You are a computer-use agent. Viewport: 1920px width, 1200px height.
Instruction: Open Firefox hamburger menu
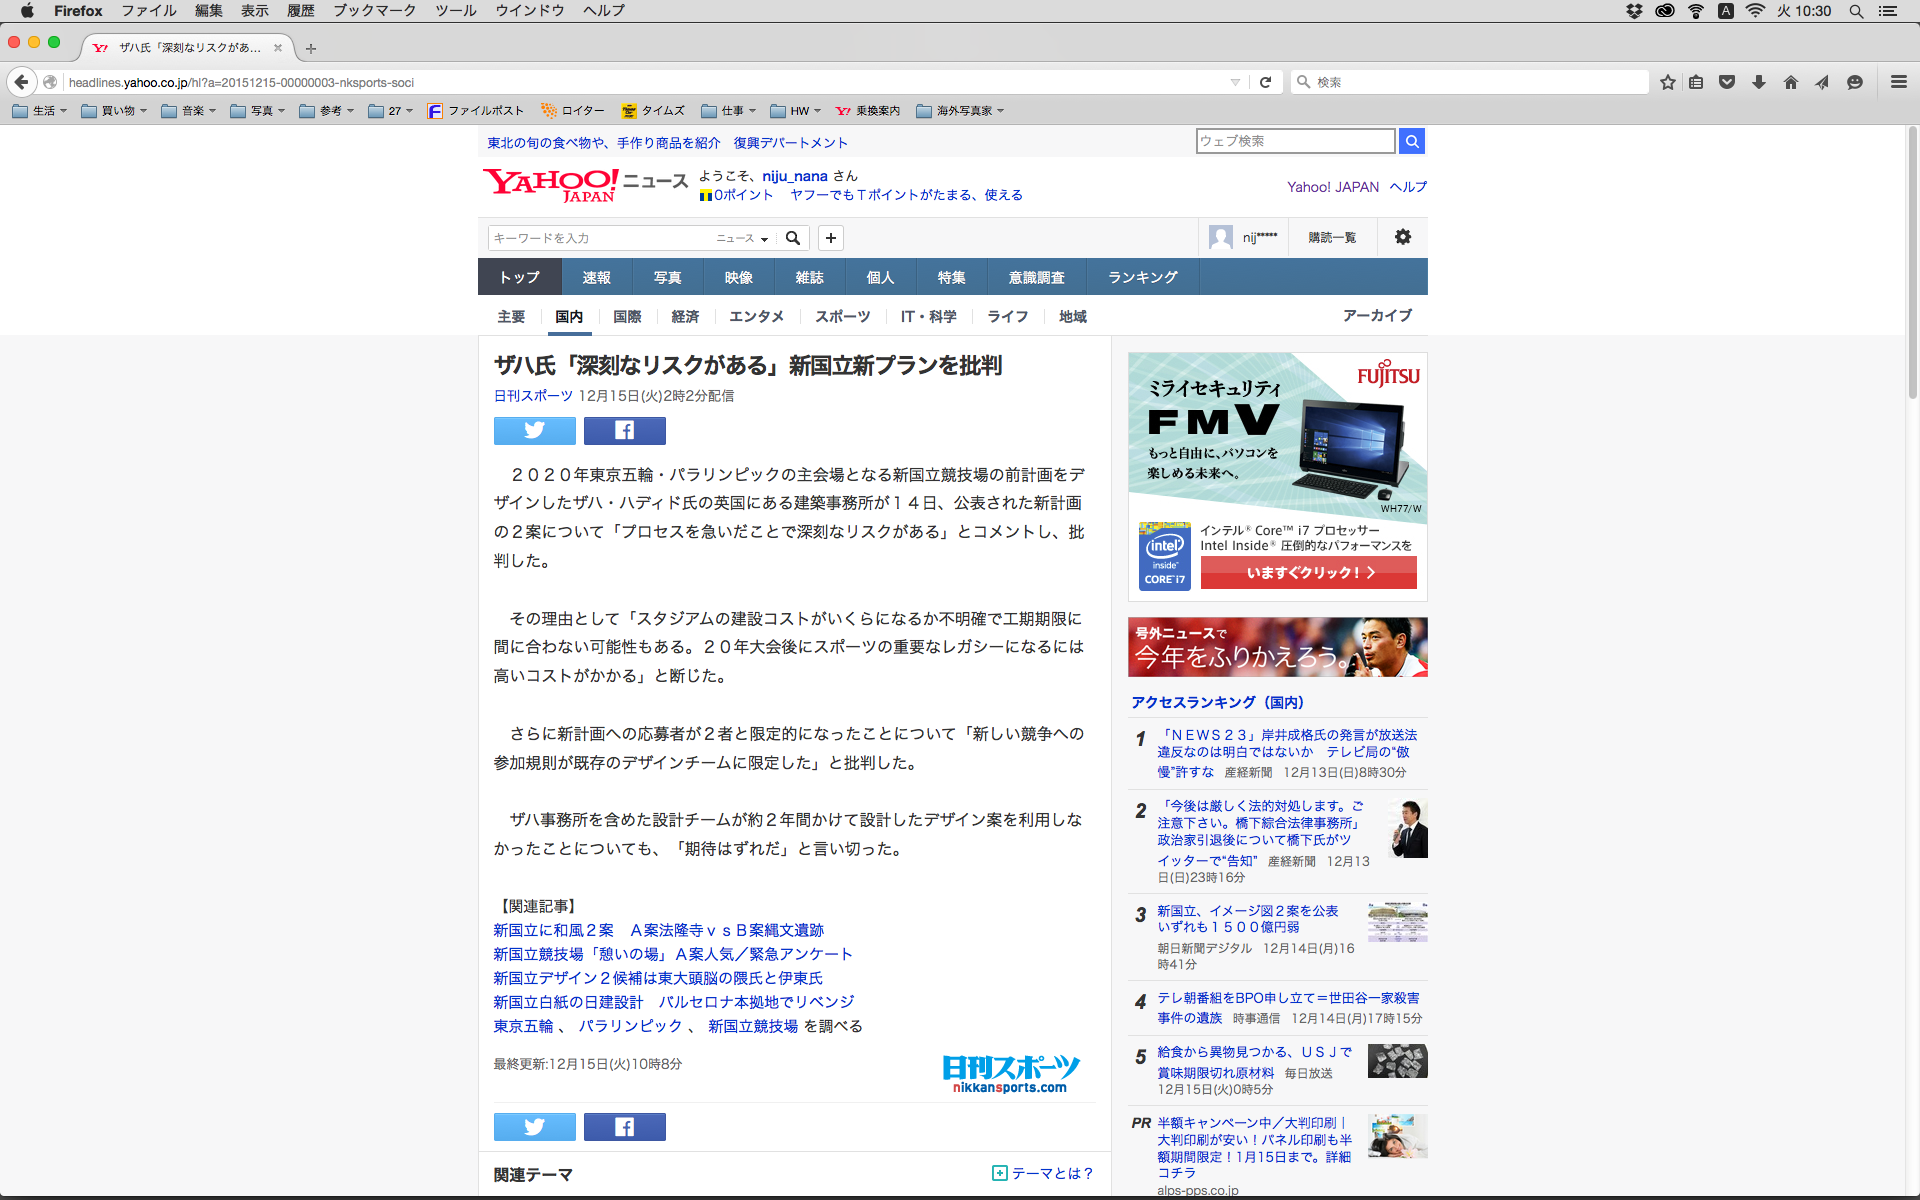coord(1898,82)
